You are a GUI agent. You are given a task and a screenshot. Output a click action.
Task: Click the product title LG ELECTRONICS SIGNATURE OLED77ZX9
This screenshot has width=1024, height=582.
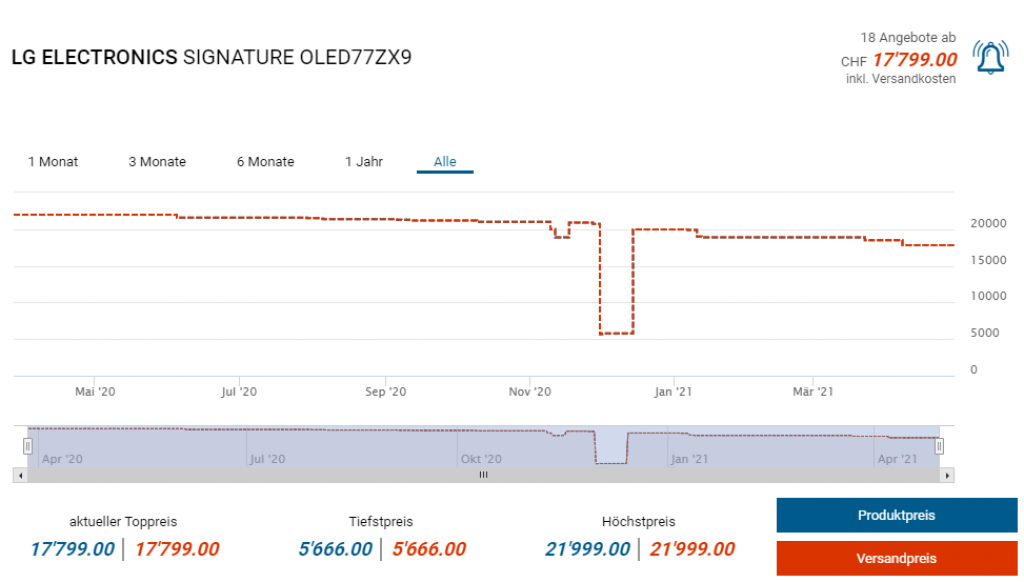pyautogui.click(x=212, y=57)
